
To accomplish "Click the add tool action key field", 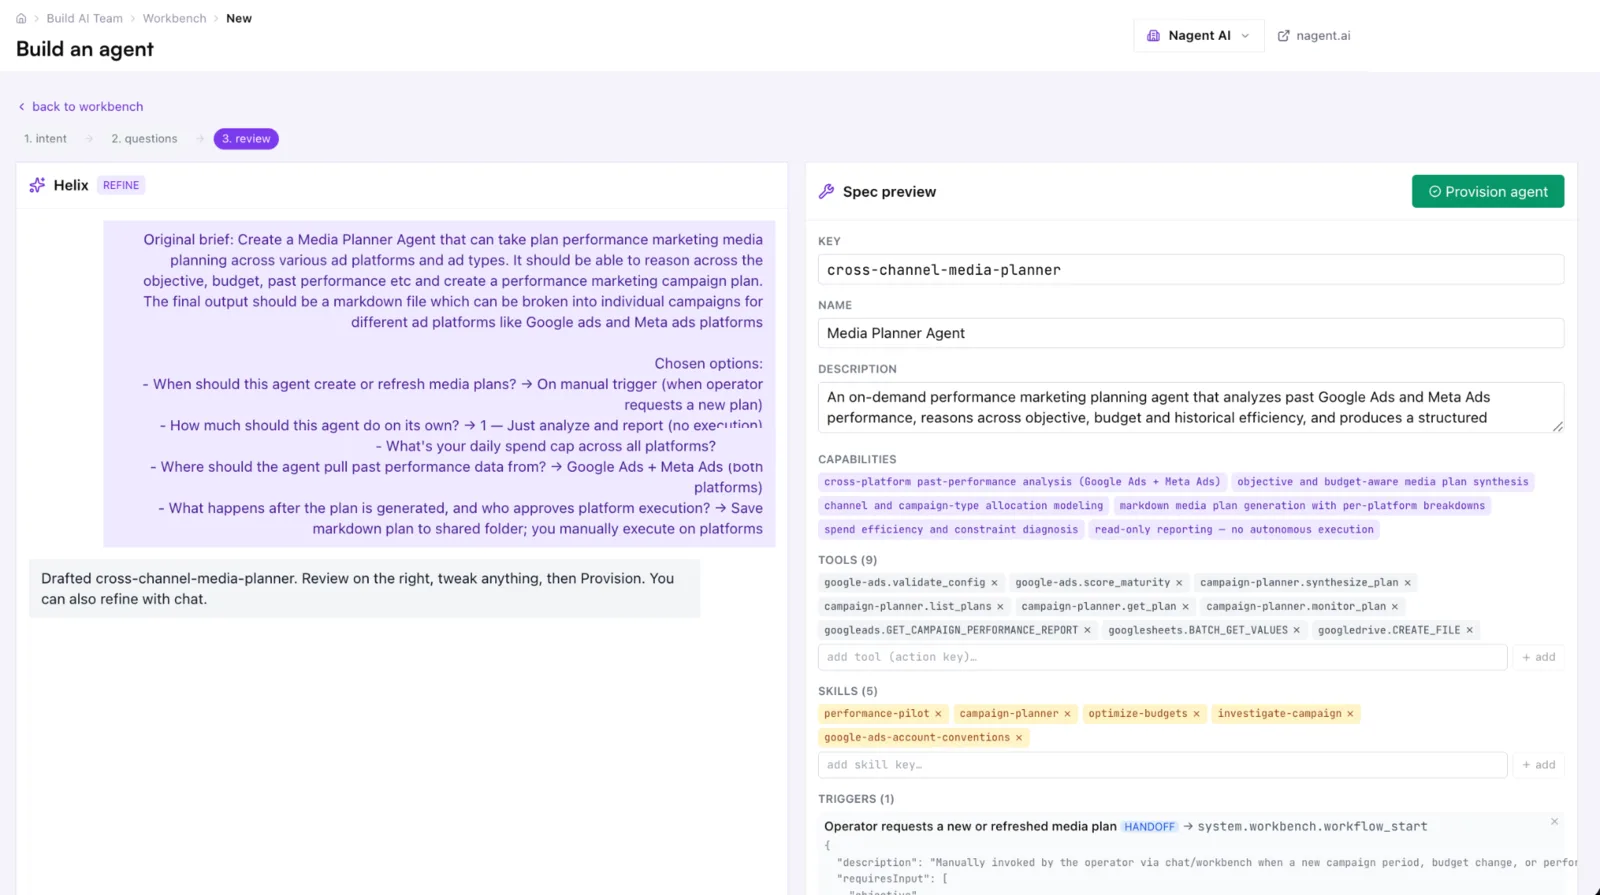I will (1162, 657).
